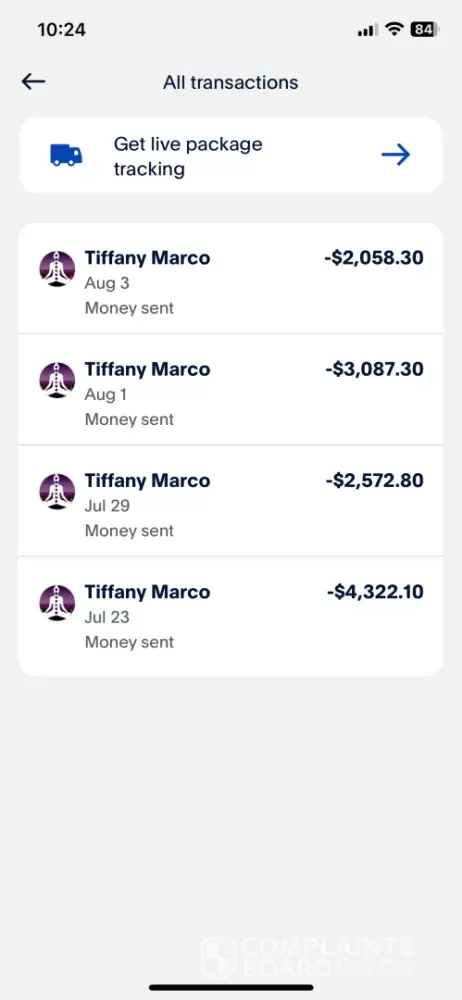The width and height of the screenshot is (462, 1000).
Task: Tap the All transactions page title
Action: (230, 82)
